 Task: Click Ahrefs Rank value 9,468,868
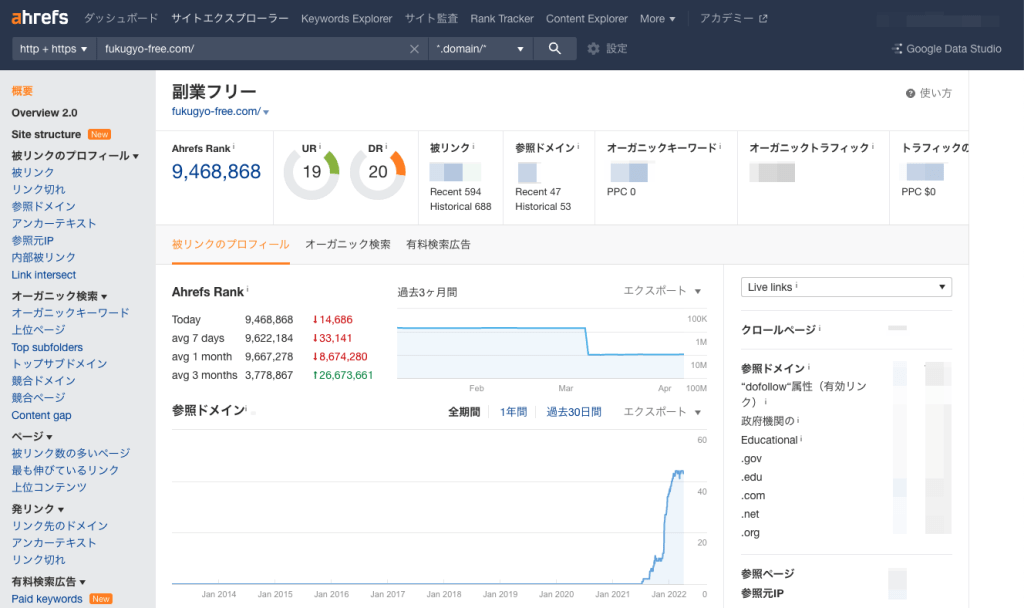pyautogui.click(x=216, y=172)
